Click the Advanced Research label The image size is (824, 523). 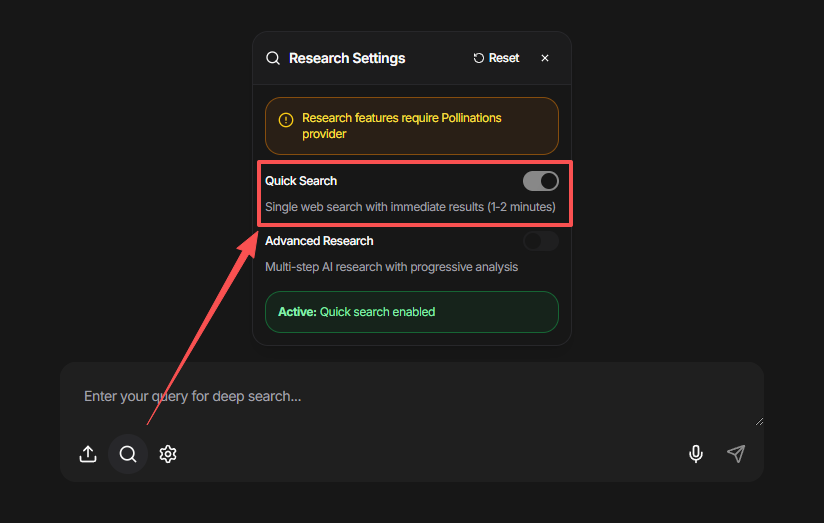[x=319, y=241]
